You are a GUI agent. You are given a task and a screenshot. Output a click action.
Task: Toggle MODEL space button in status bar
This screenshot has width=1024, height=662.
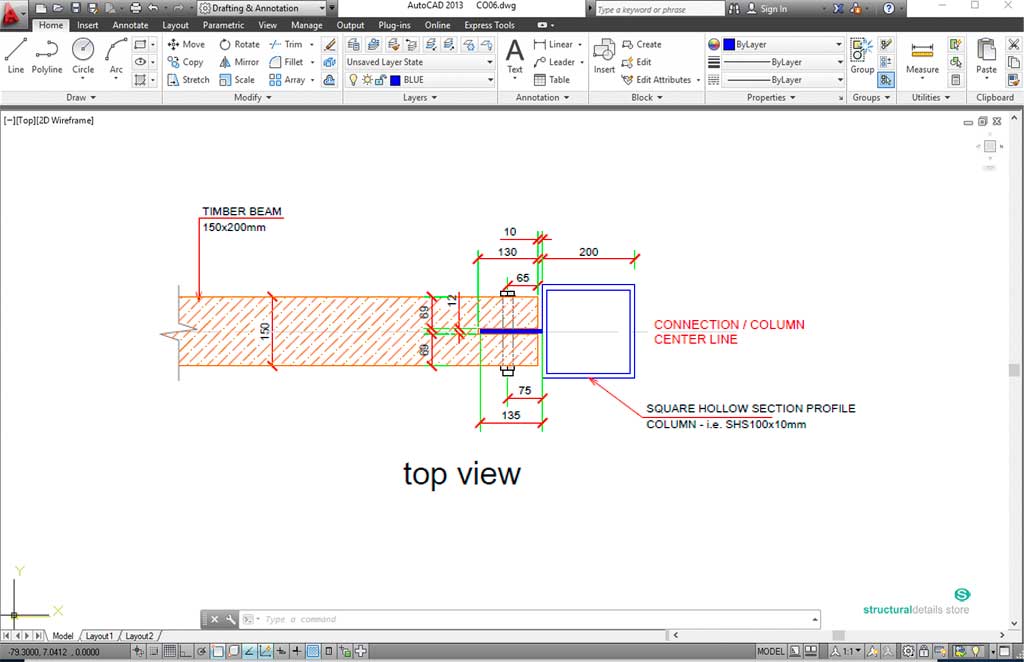pyautogui.click(x=770, y=651)
